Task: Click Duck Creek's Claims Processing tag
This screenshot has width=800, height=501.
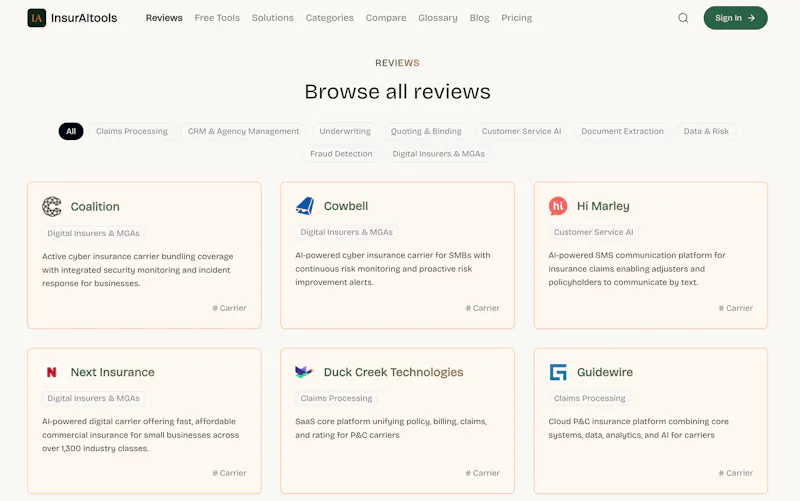Action: 336,398
